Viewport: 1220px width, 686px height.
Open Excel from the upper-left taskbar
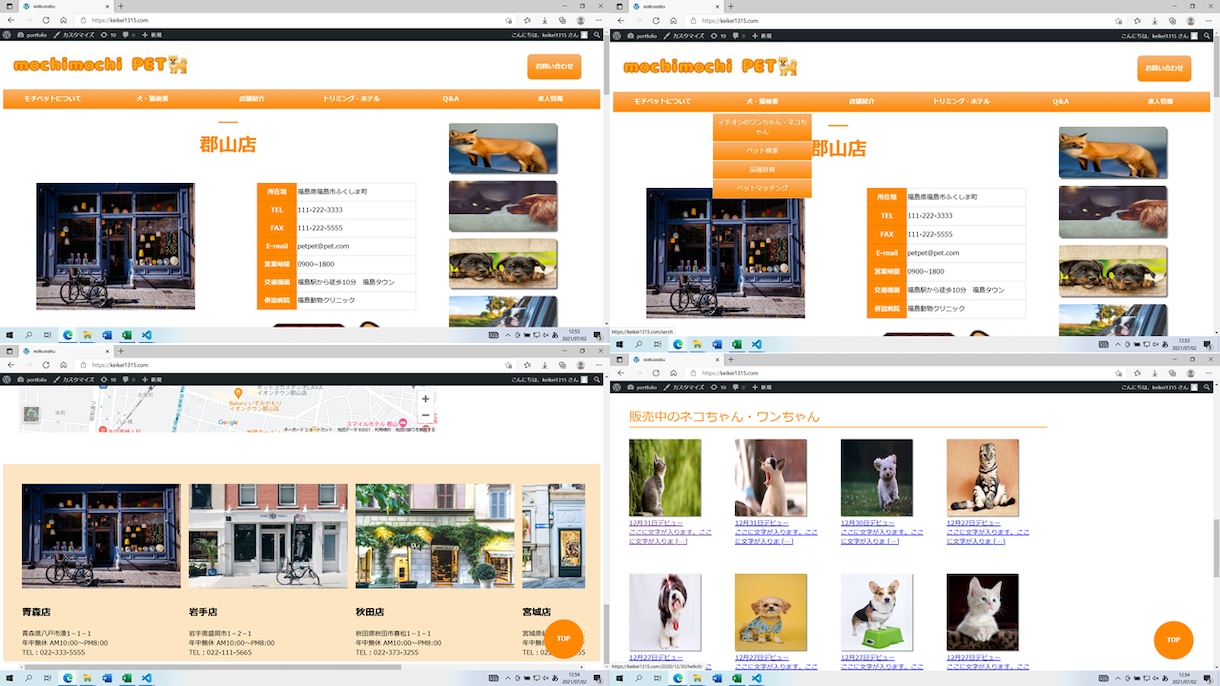point(127,336)
